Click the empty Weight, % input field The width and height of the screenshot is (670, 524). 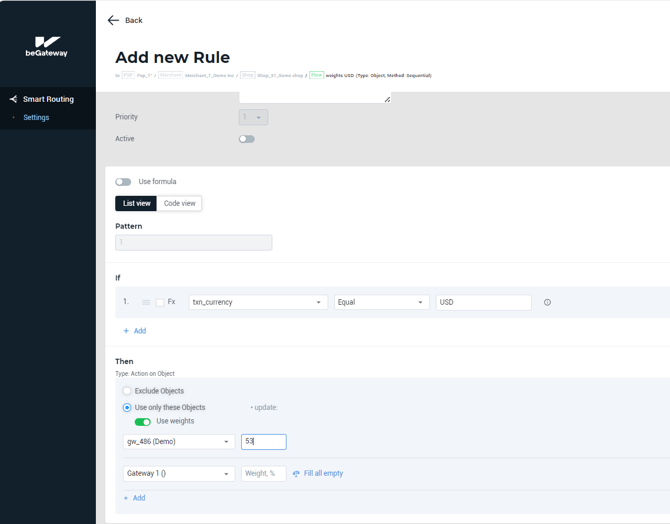pyautogui.click(x=263, y=474)
